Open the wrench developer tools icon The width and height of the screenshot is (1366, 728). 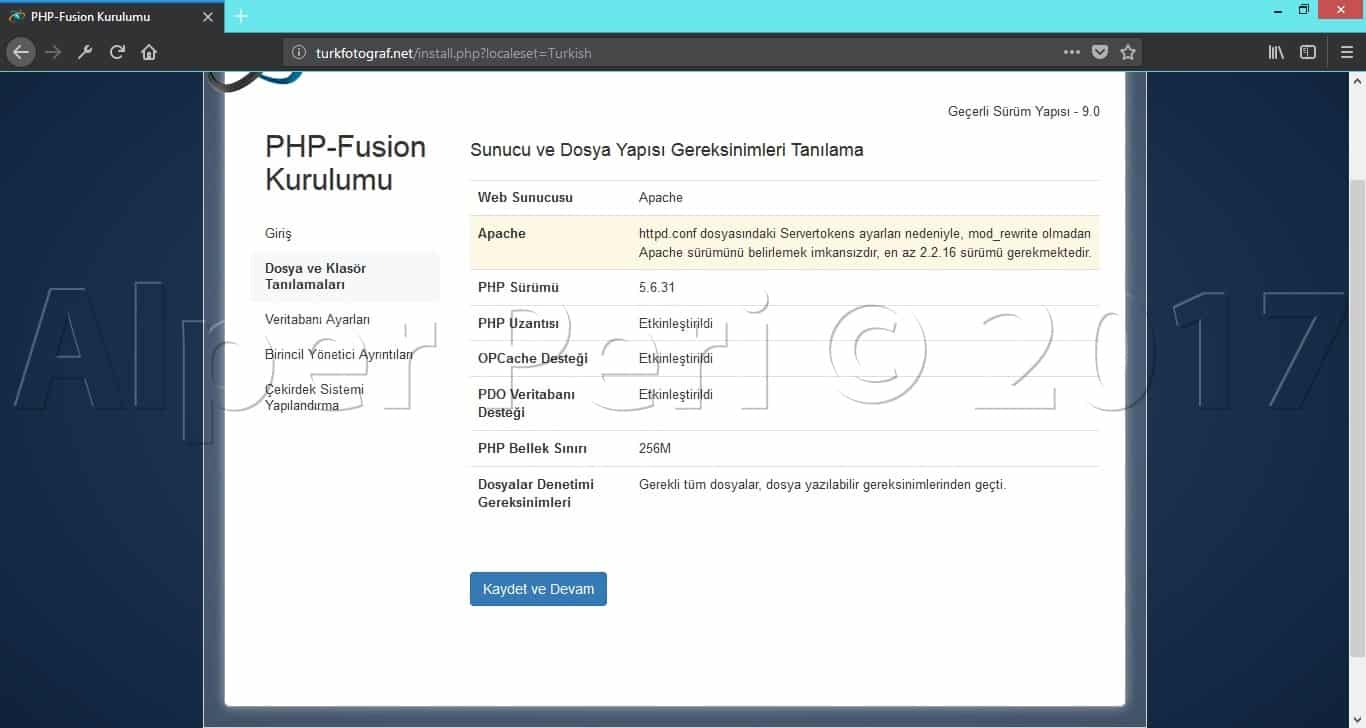85,52
